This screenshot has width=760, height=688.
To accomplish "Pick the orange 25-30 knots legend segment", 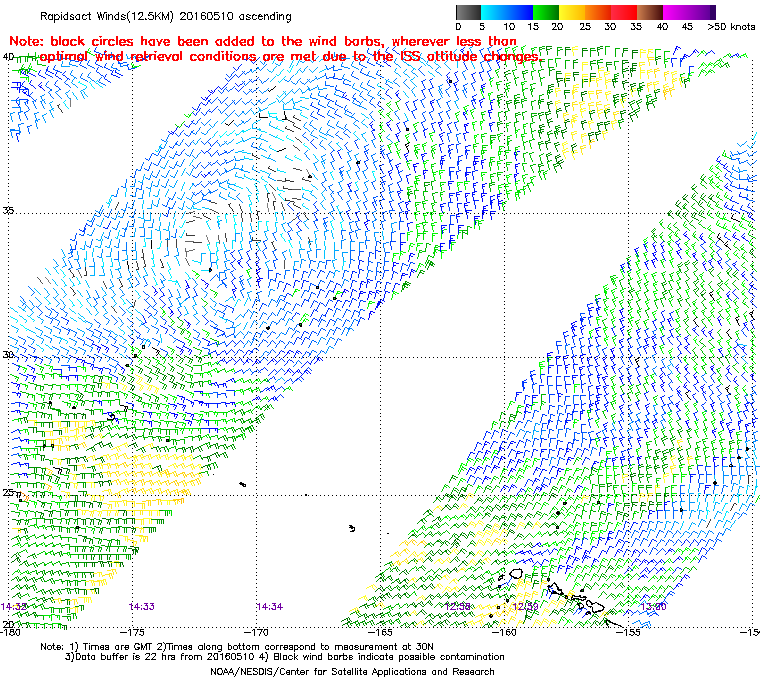I will pos(598,12).
